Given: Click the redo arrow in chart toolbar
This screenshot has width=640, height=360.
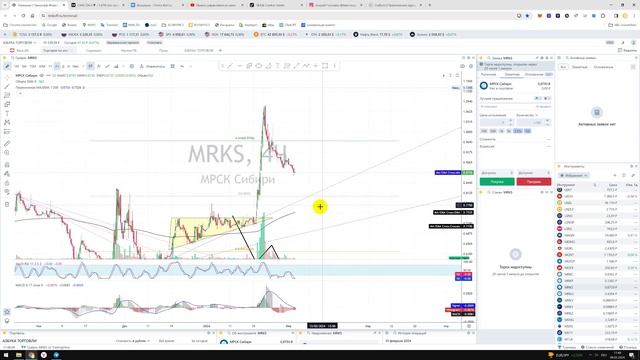Looking at the screenshot, I should tap(190, 66).
